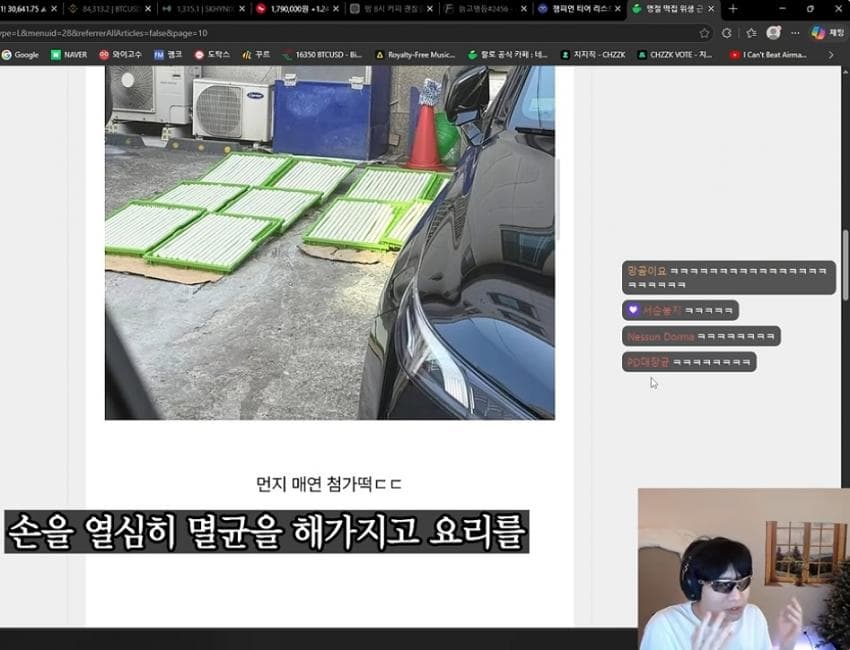This screenshot has width=850, height=650.
Task: Open the CHZZK VOTE bookmark
Action: click(674, 55)
